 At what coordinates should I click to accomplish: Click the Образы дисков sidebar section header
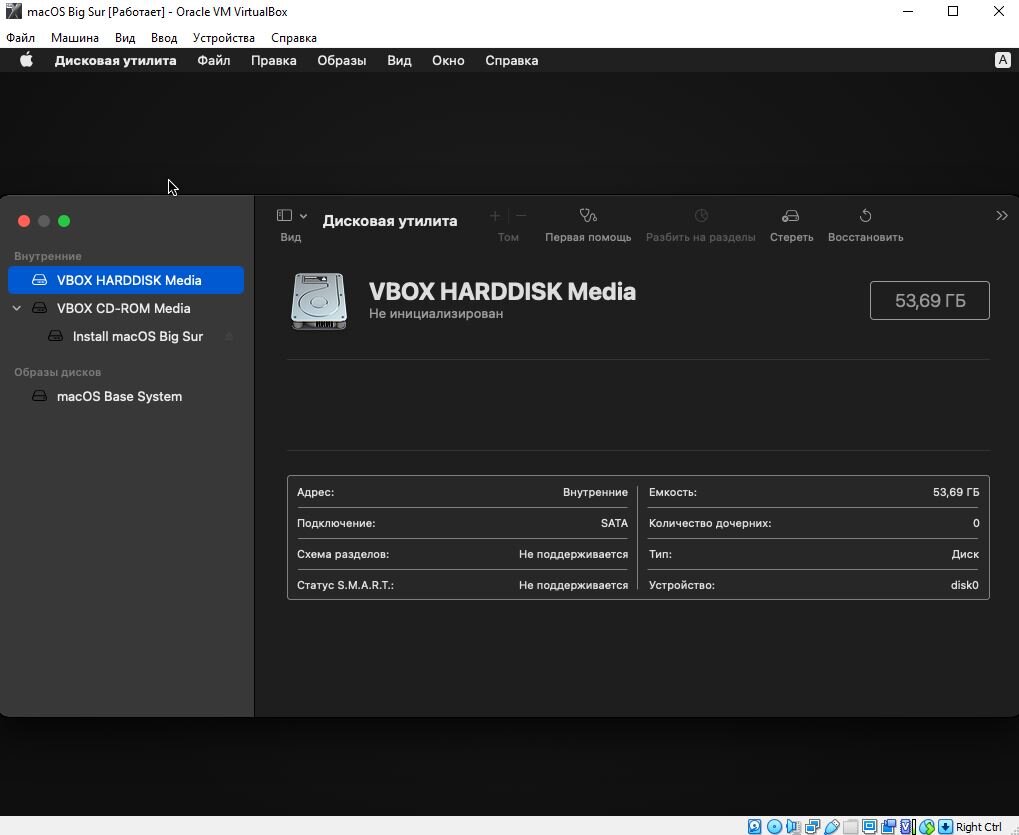(x=58, y=372)
